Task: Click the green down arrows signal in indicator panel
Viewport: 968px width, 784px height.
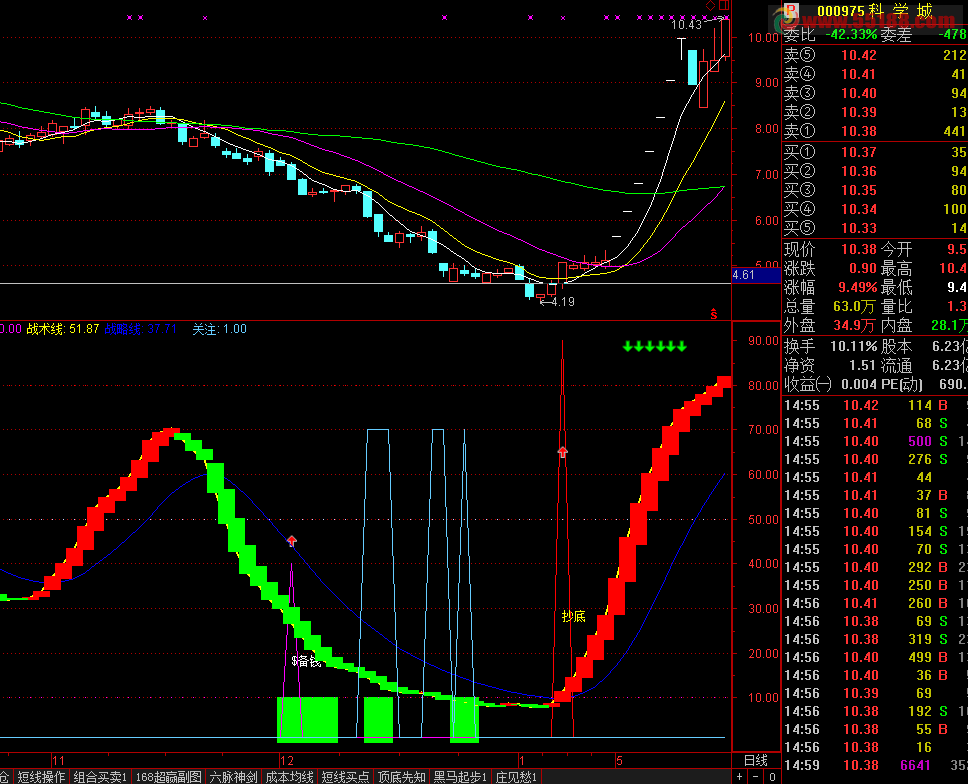Action: click(654, 346)
